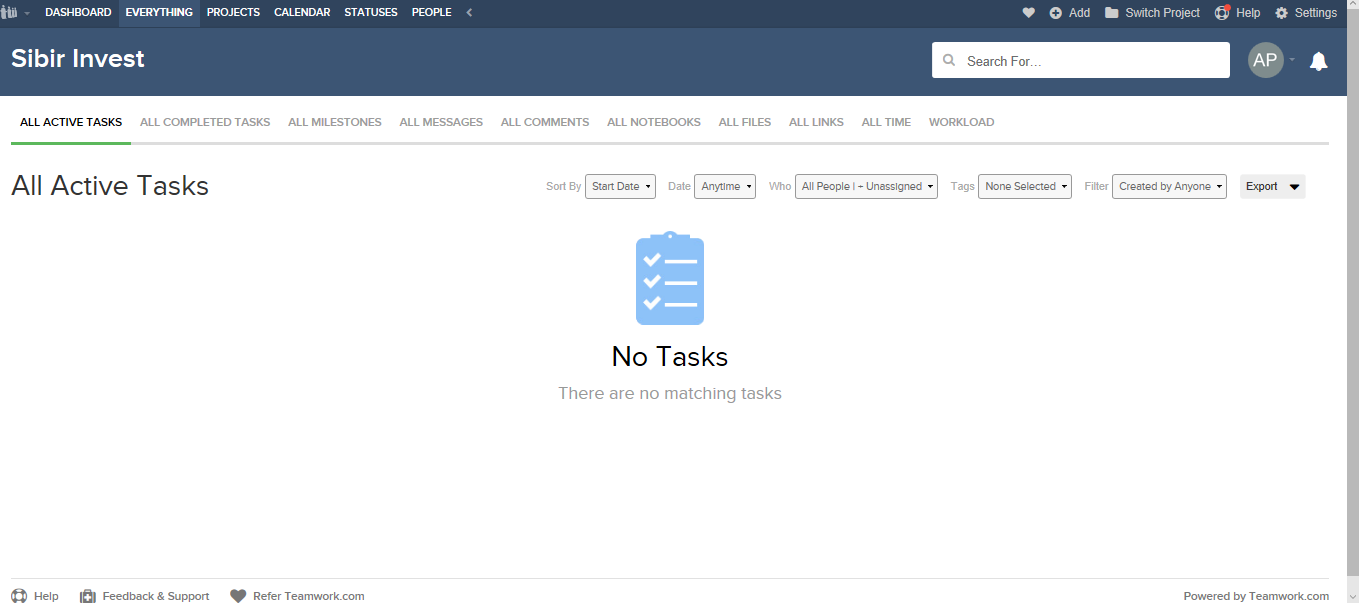Open the Help lifebuoy in top bar

(x=1237, y=13)
